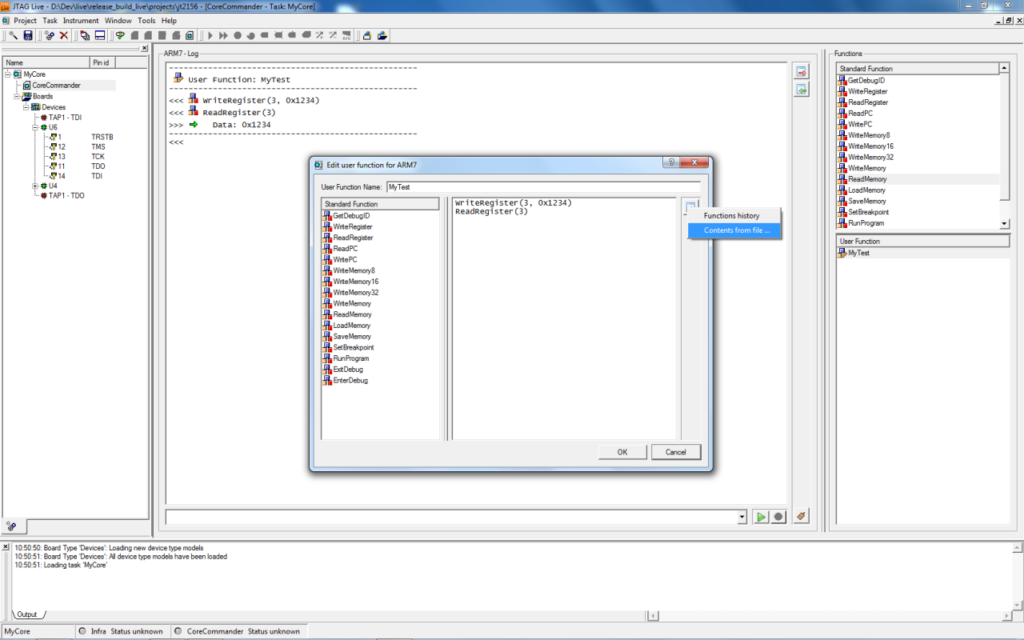Click the green run button beside the command input
The image size is (1024, 640).
(761, 517)
